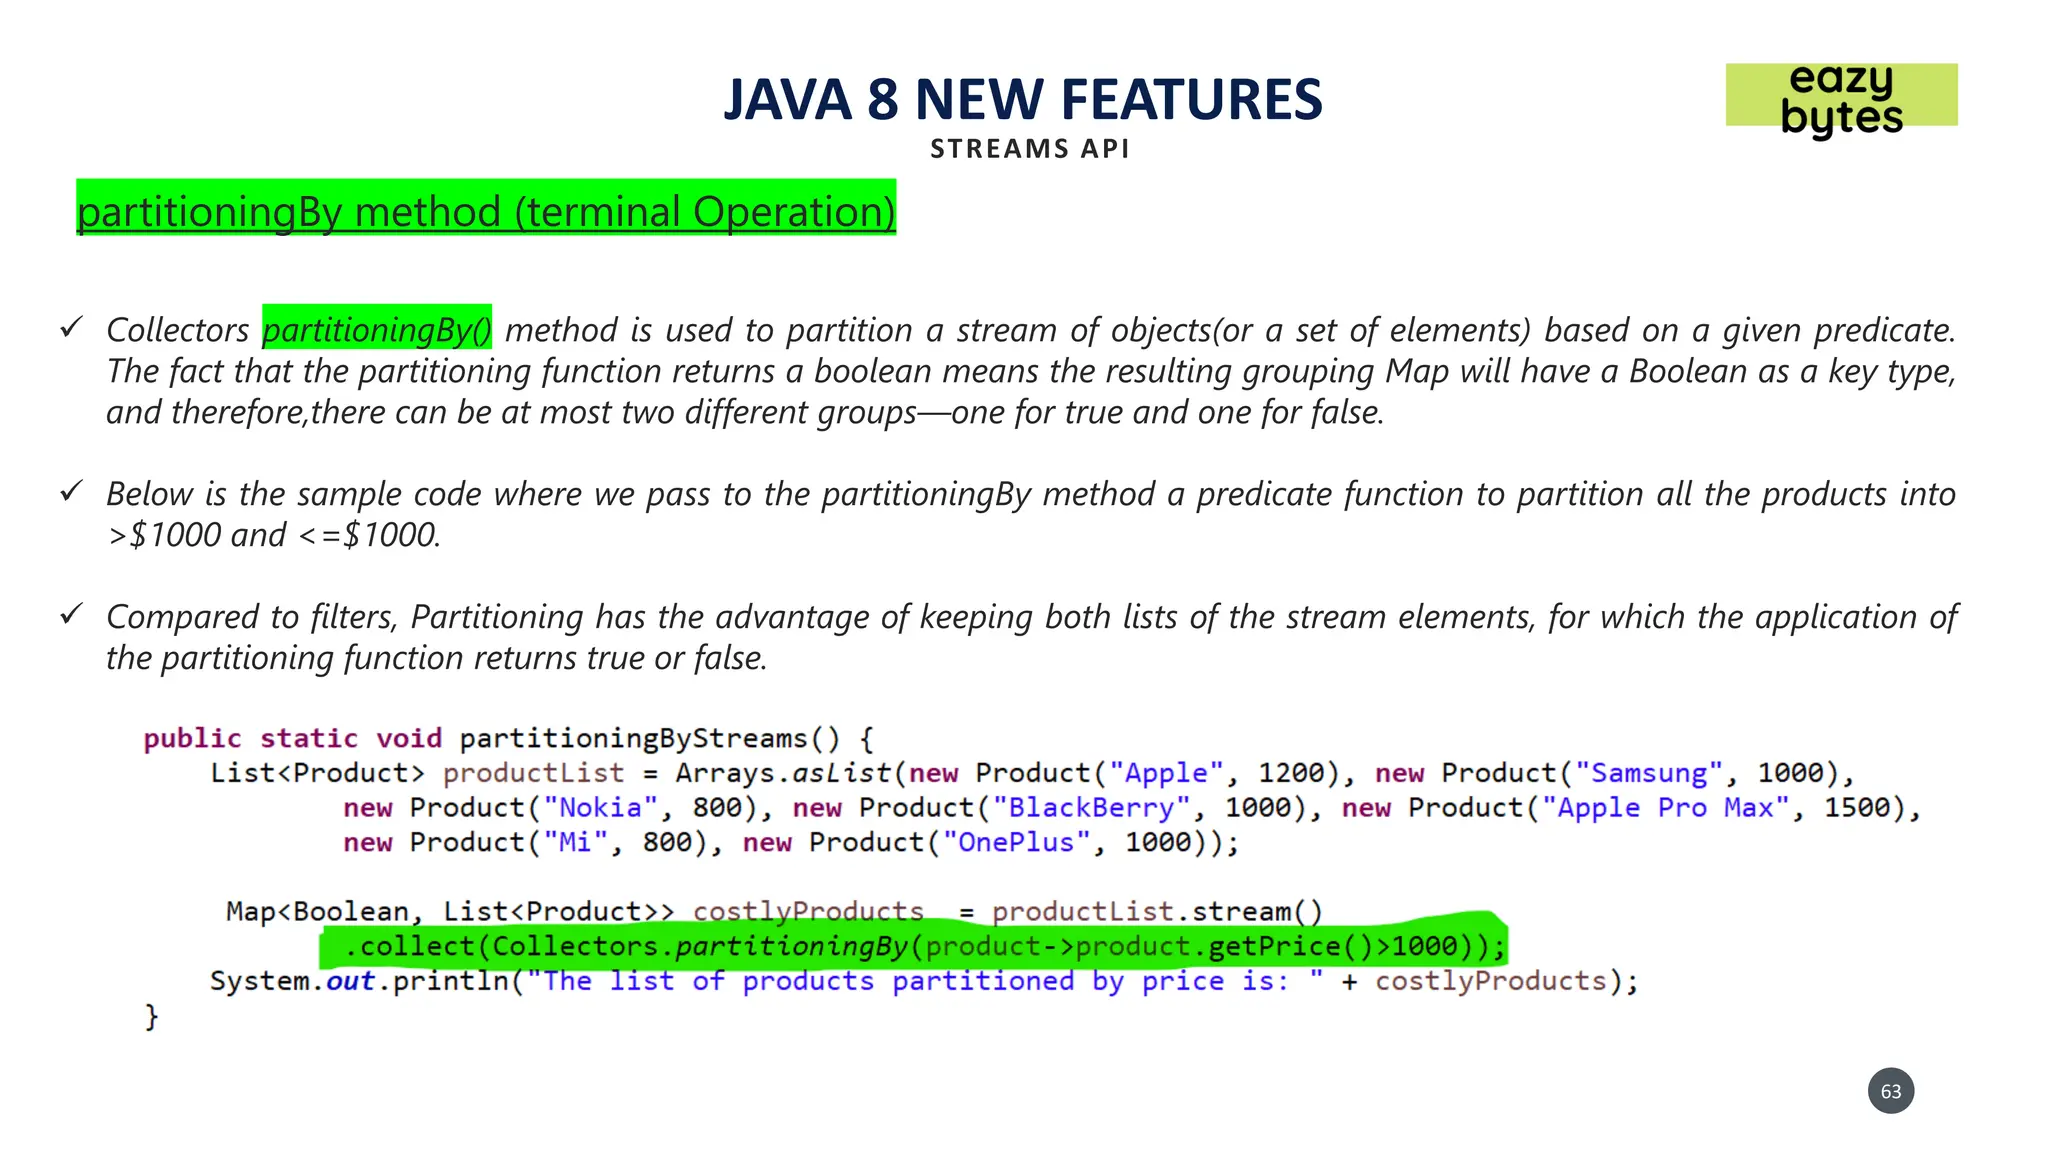Click 'Map<Boolean, List<Product>>' in code
This screenshot has width=2048, height=1152.
(x=450, y=912)
